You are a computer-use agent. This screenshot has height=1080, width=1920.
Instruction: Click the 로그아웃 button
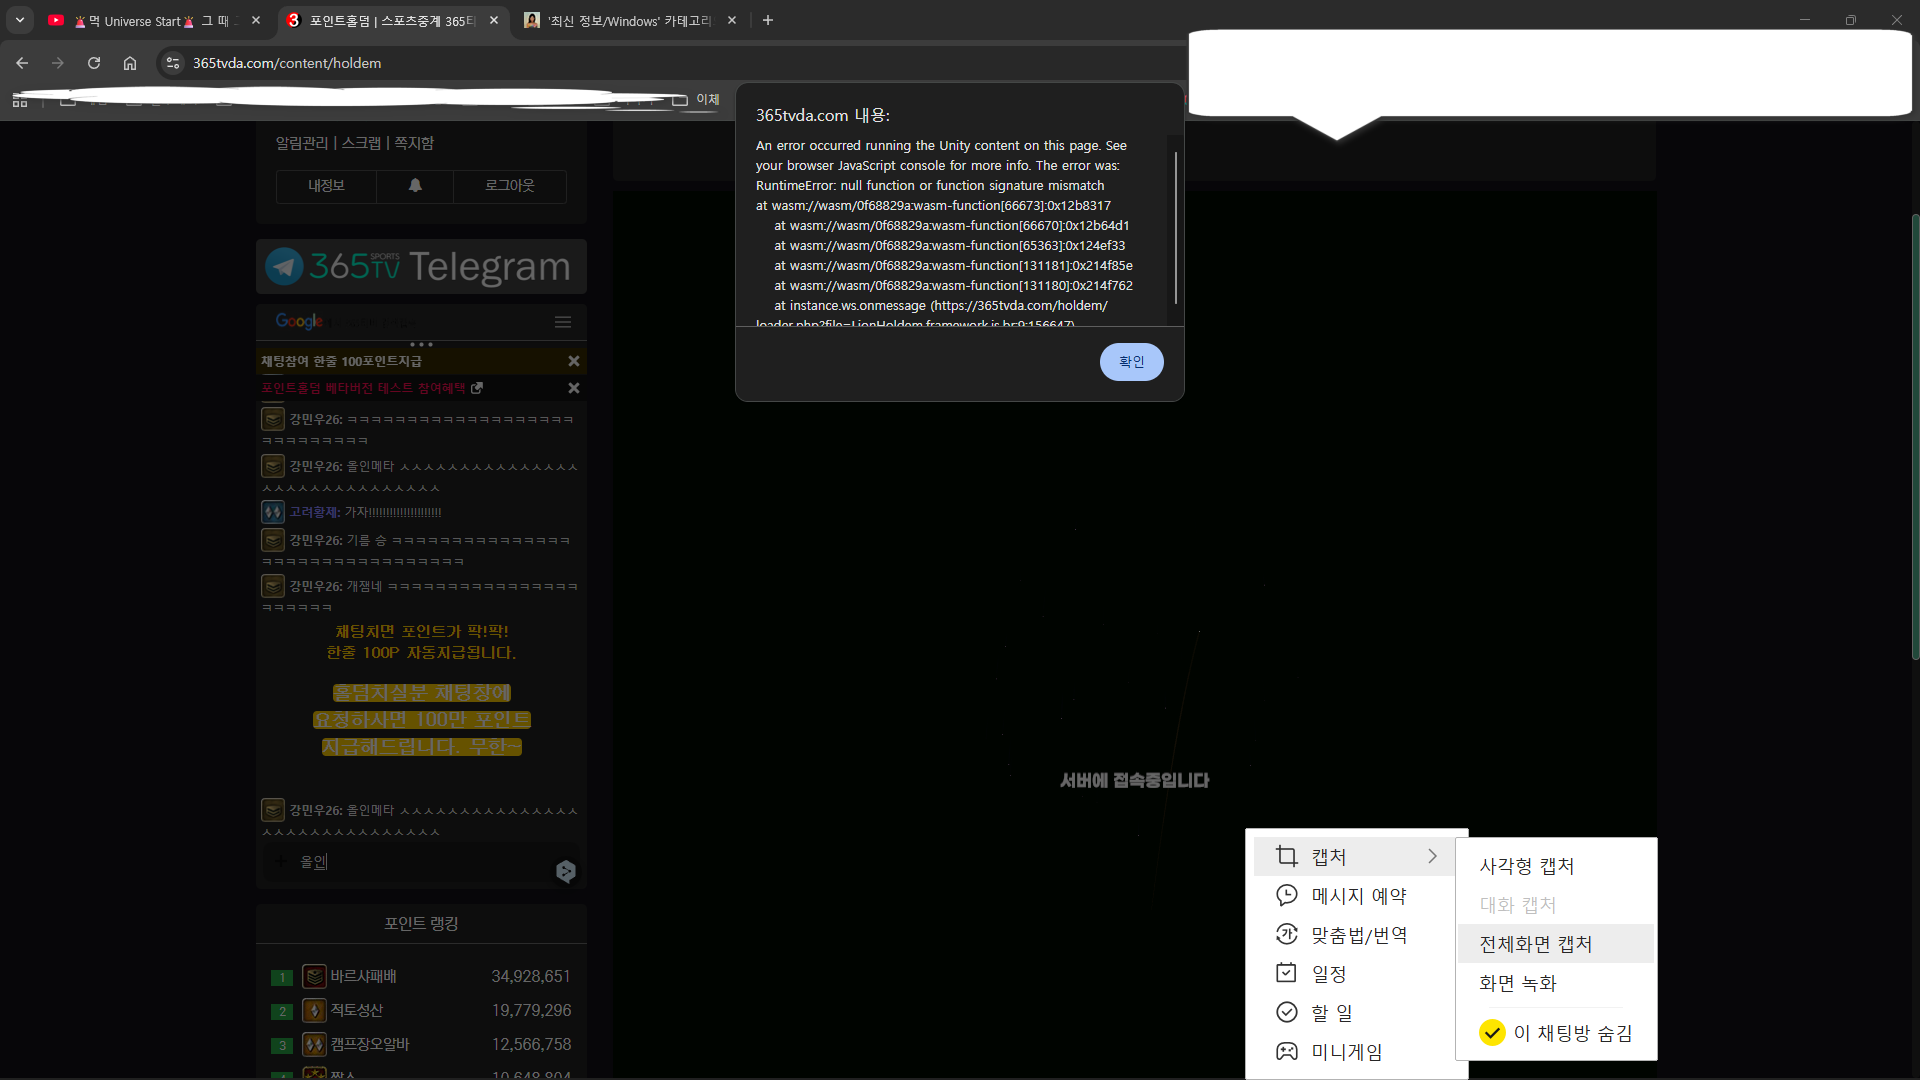[509, 186]
